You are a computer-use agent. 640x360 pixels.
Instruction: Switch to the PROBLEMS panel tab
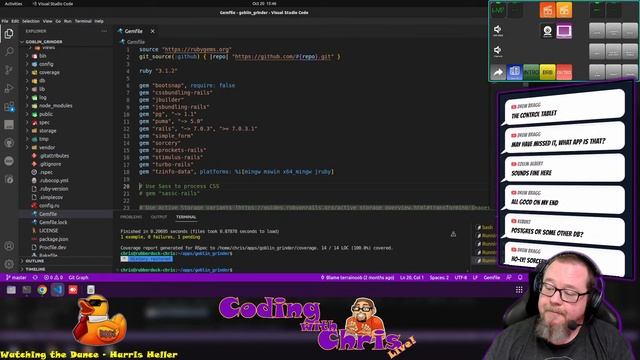click(131, 217)
